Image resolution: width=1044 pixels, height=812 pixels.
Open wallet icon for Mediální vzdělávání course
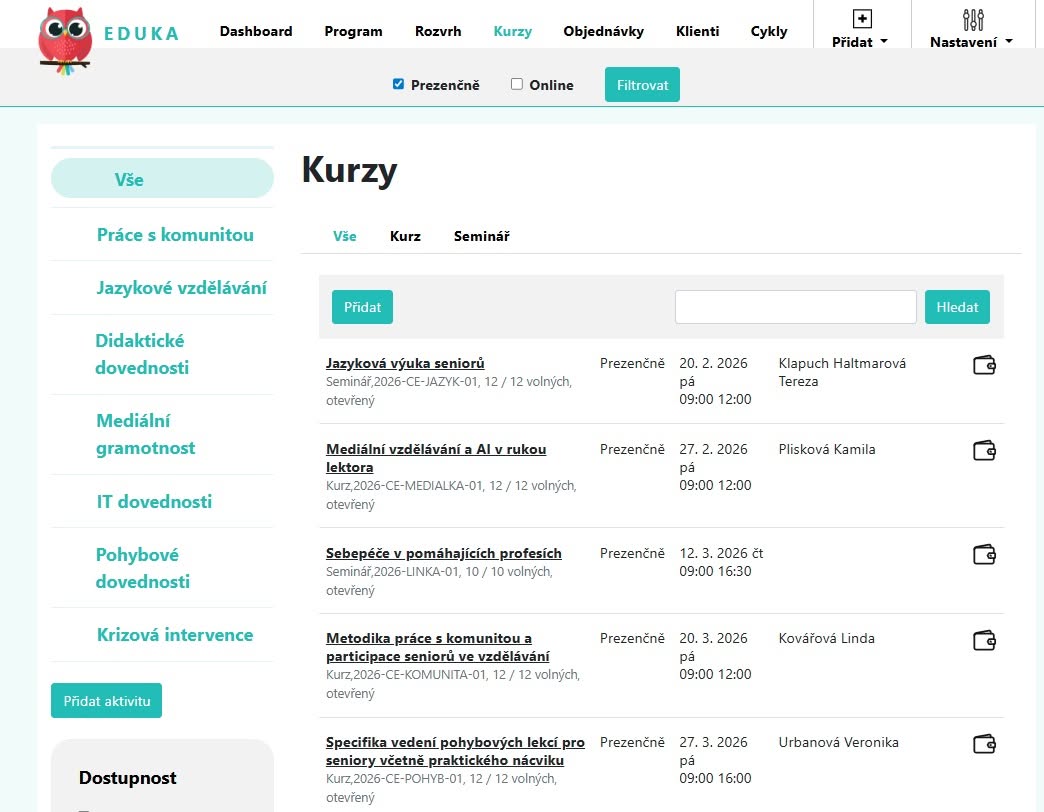pos(984,451)
